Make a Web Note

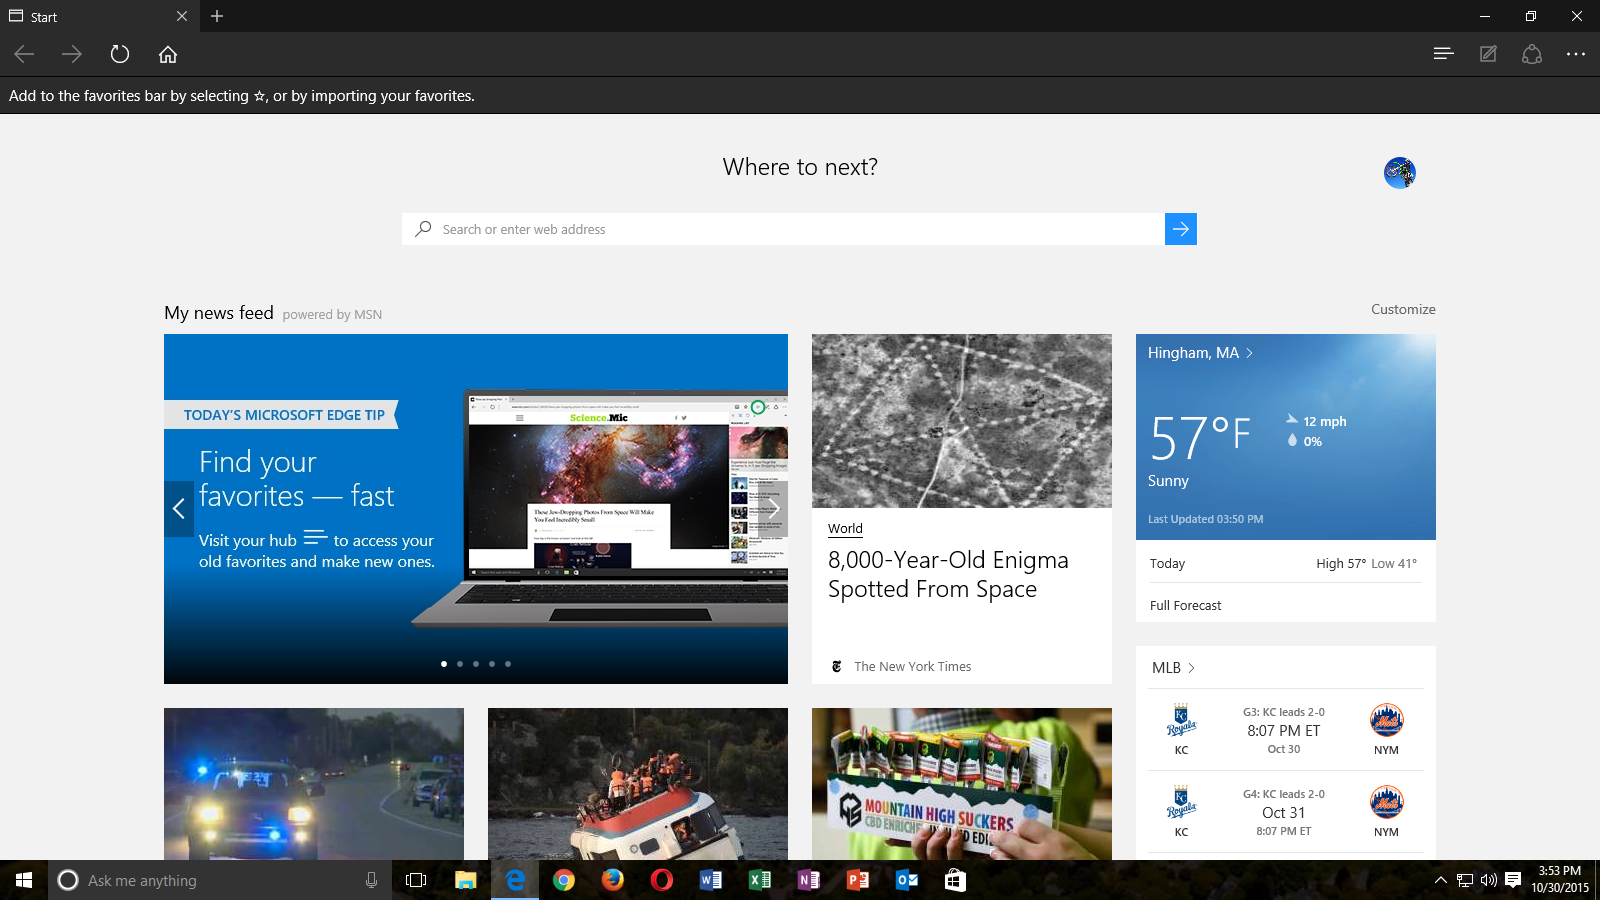1488,54
